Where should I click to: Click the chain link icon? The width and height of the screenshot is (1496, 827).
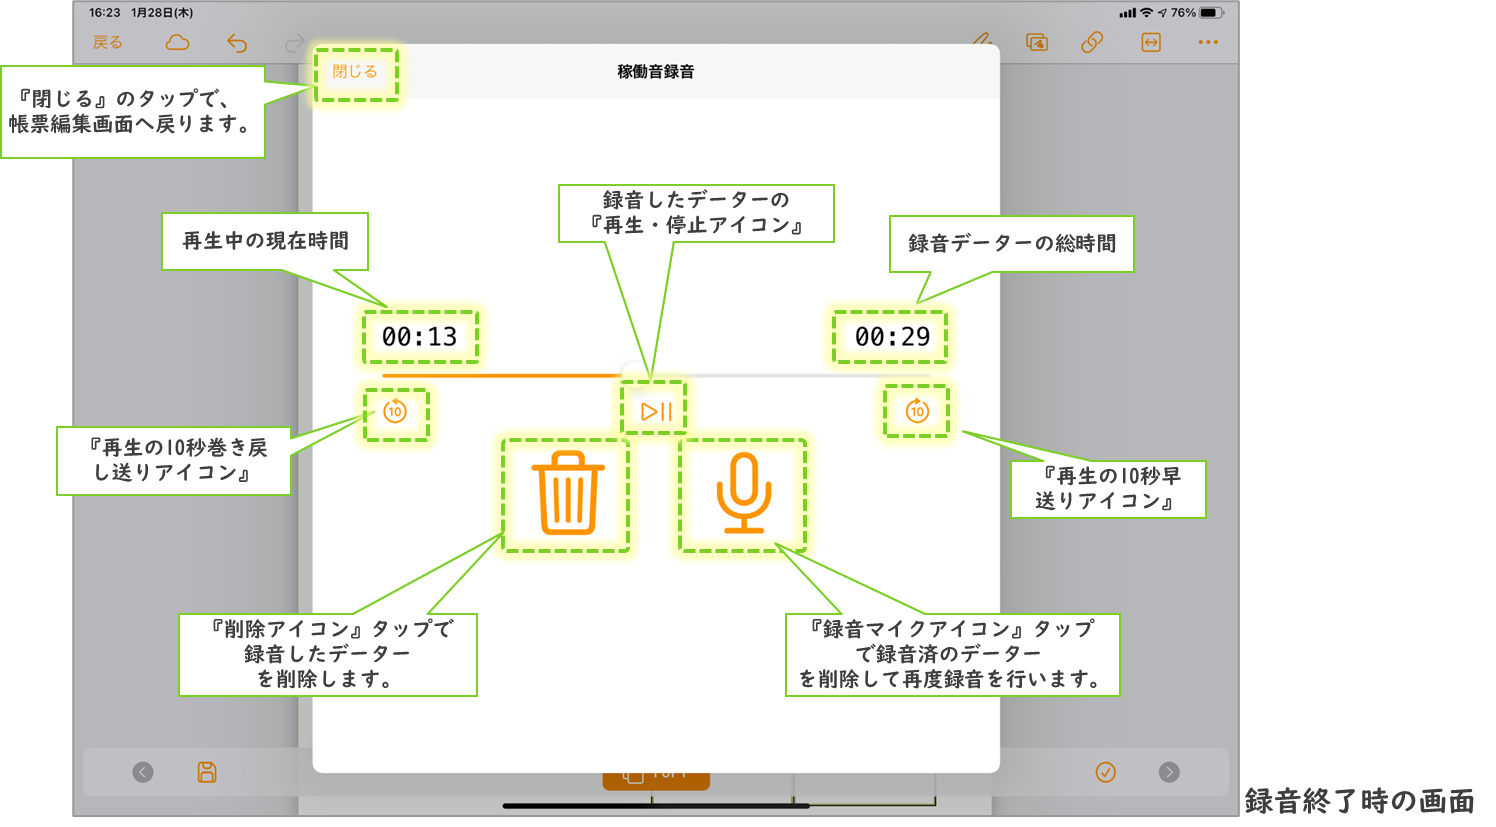[x=1092, y=42]
